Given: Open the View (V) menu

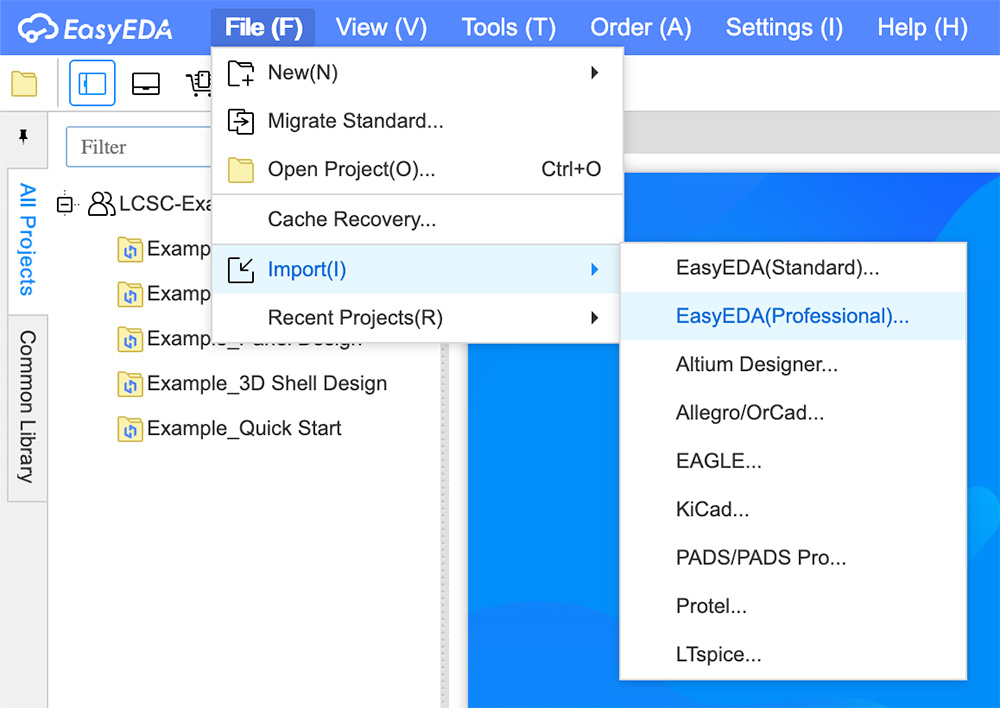Looking at the screenshot, I should (x=381, y=27).
